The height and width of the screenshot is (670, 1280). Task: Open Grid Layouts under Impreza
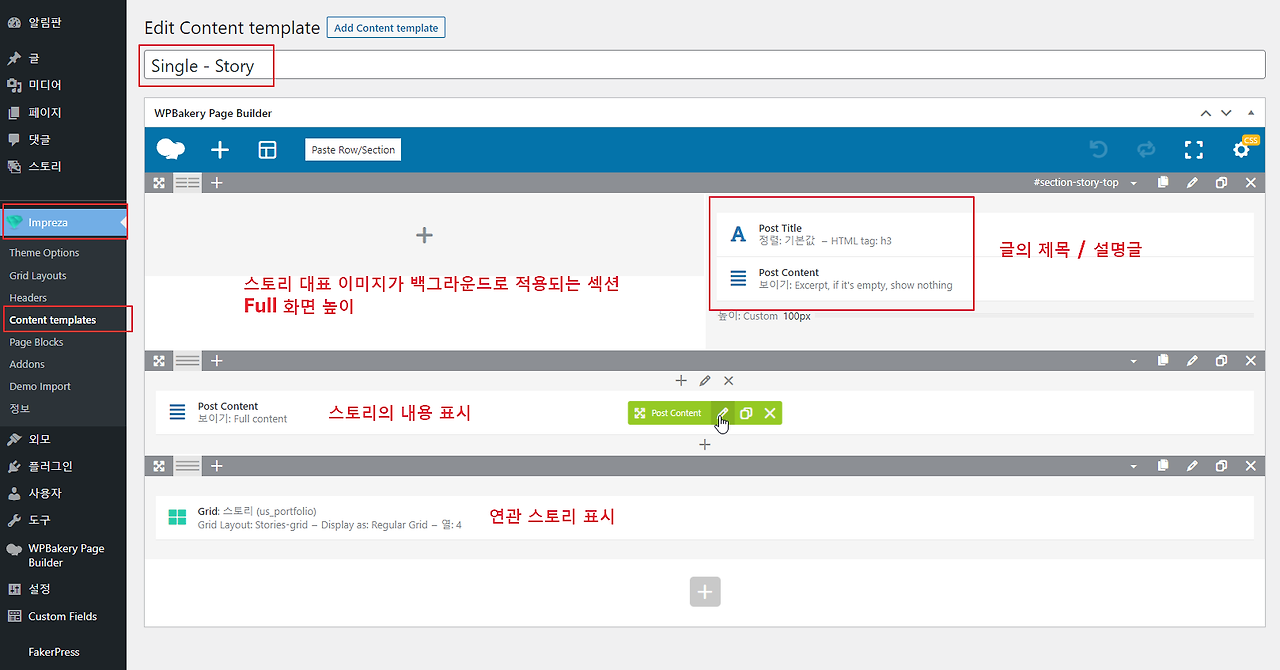click(x=38, y=276)
